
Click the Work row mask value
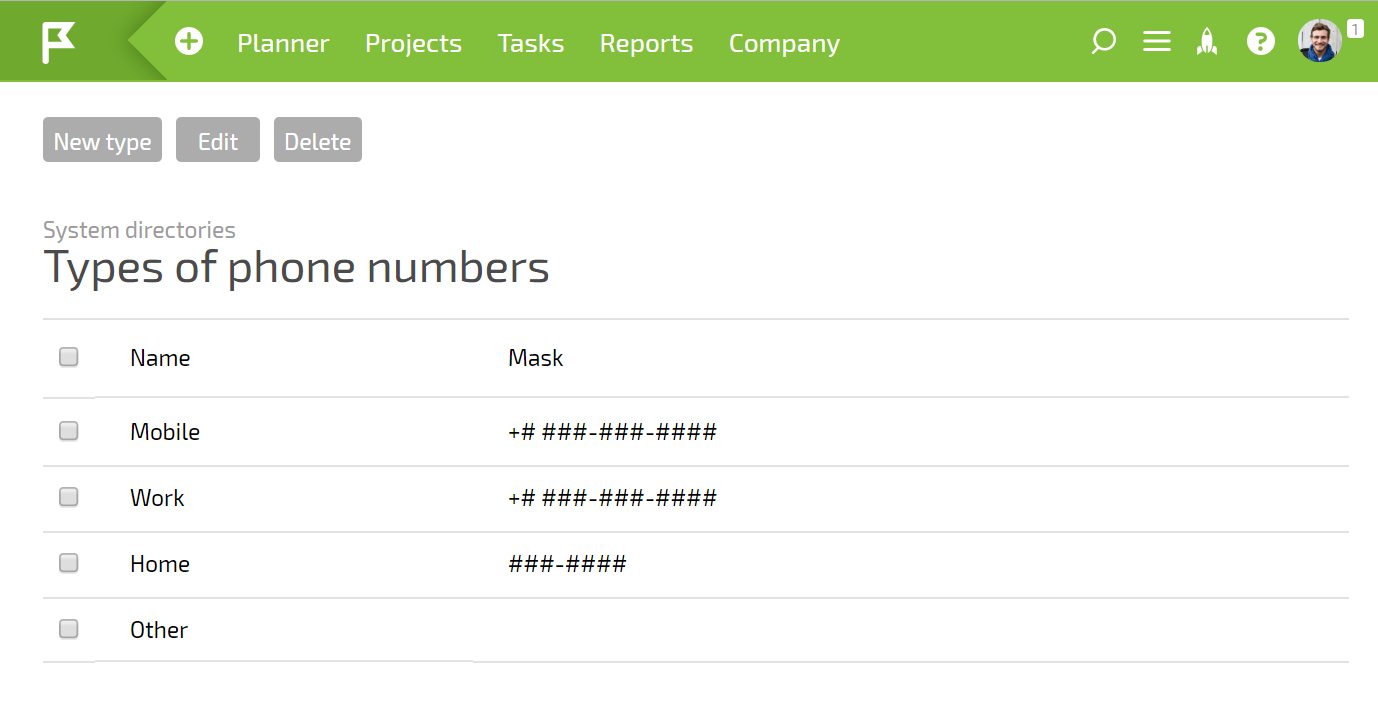click(612, 498)
